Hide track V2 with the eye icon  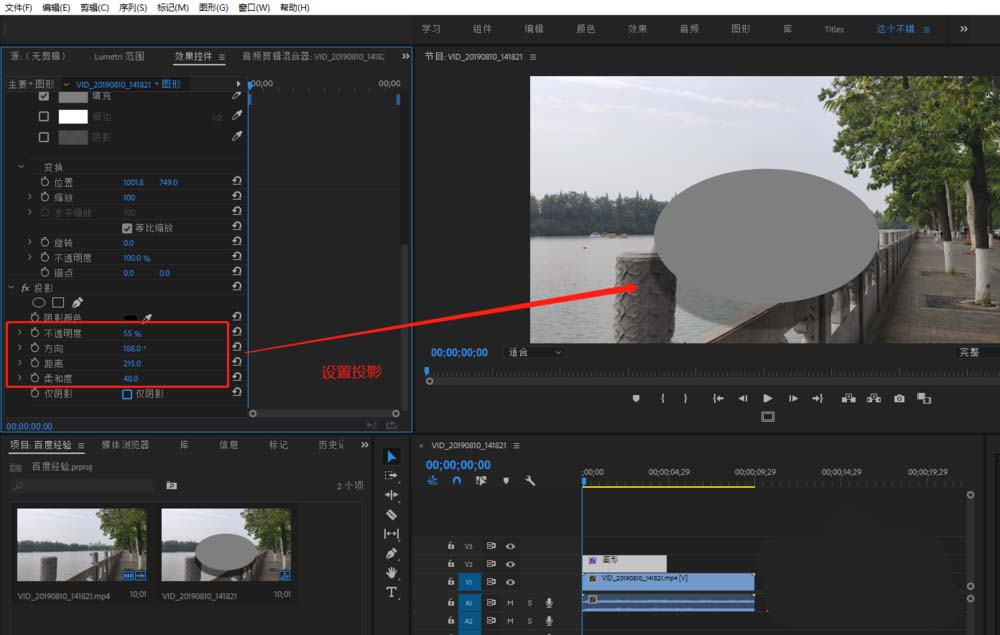pos(511,564)
